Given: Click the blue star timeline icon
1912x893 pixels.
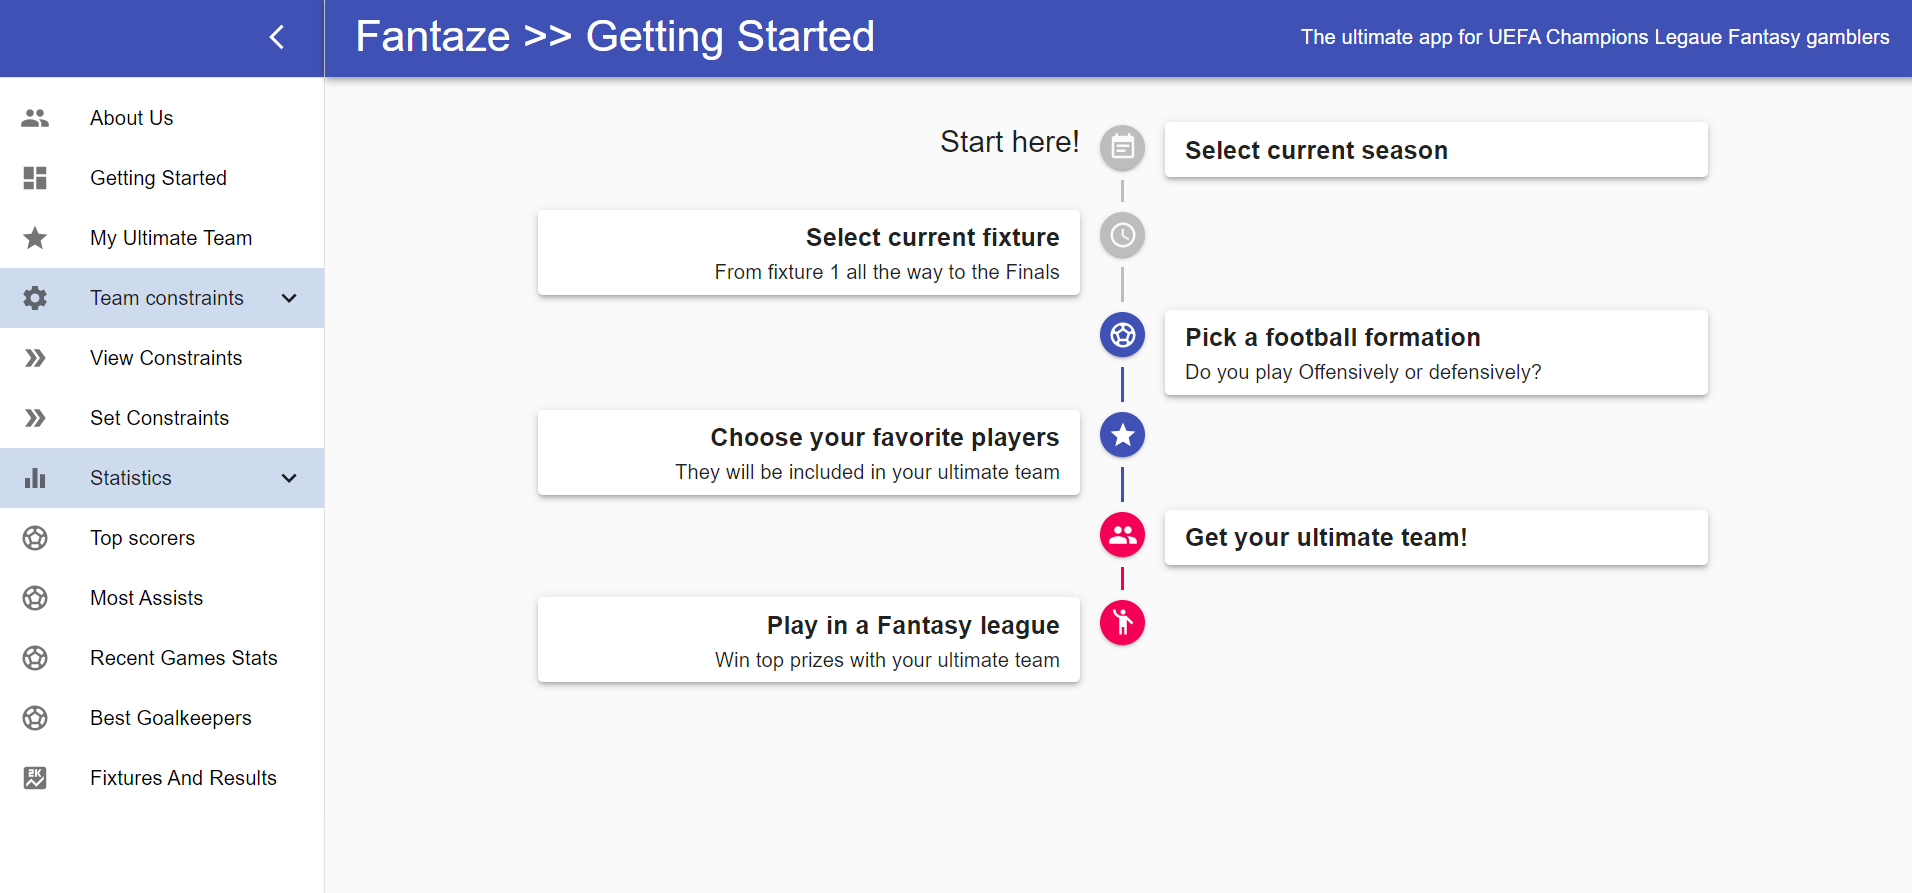Looking at the screenshot, I should pos(1122,435).
